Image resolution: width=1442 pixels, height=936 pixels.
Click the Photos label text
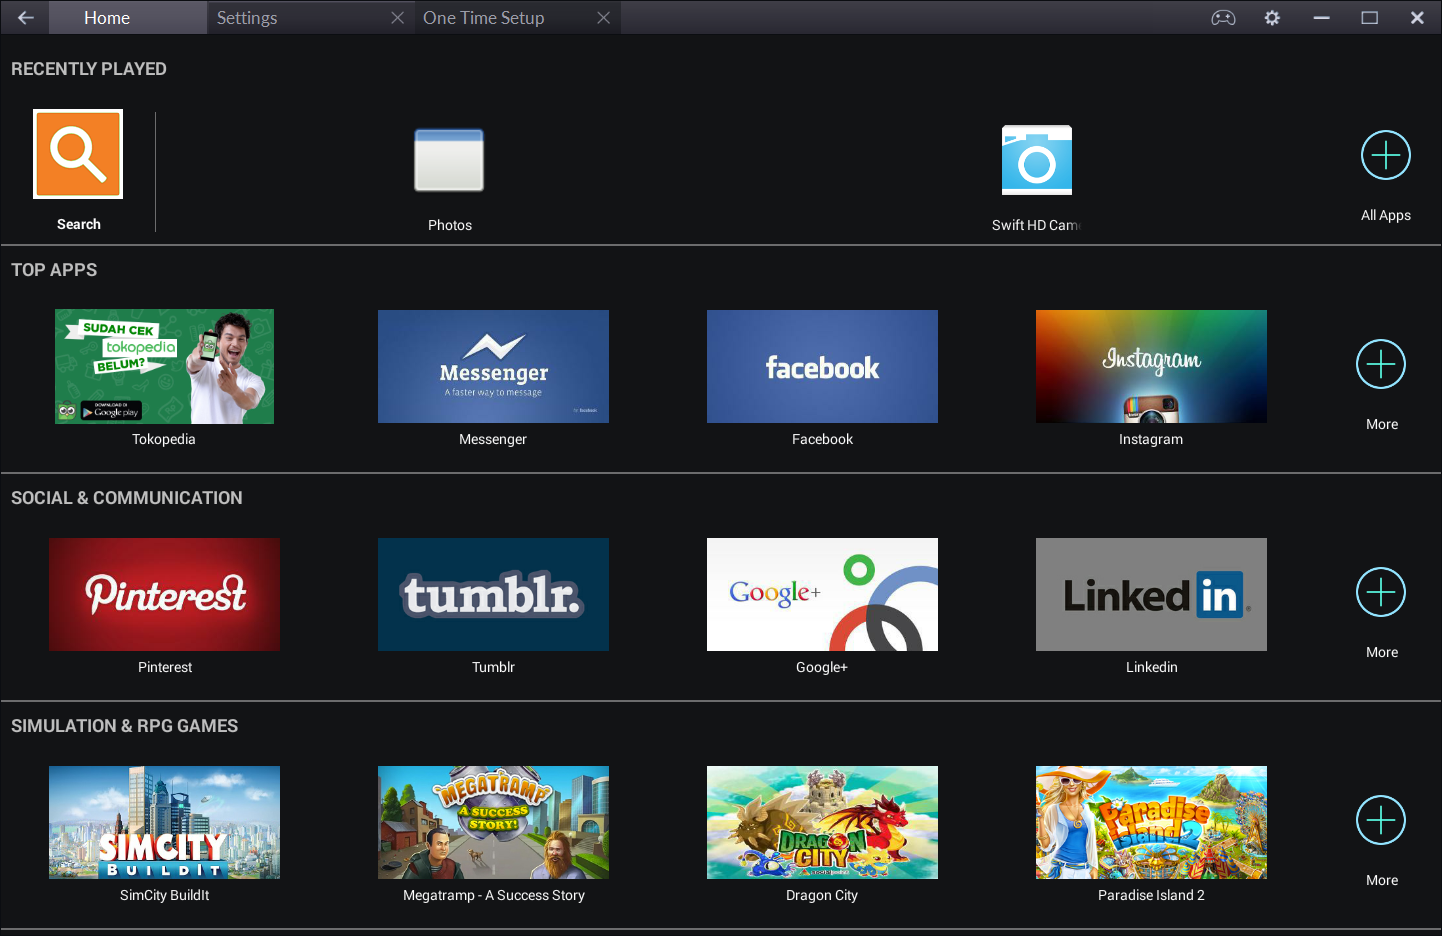(x=450, y=225)
